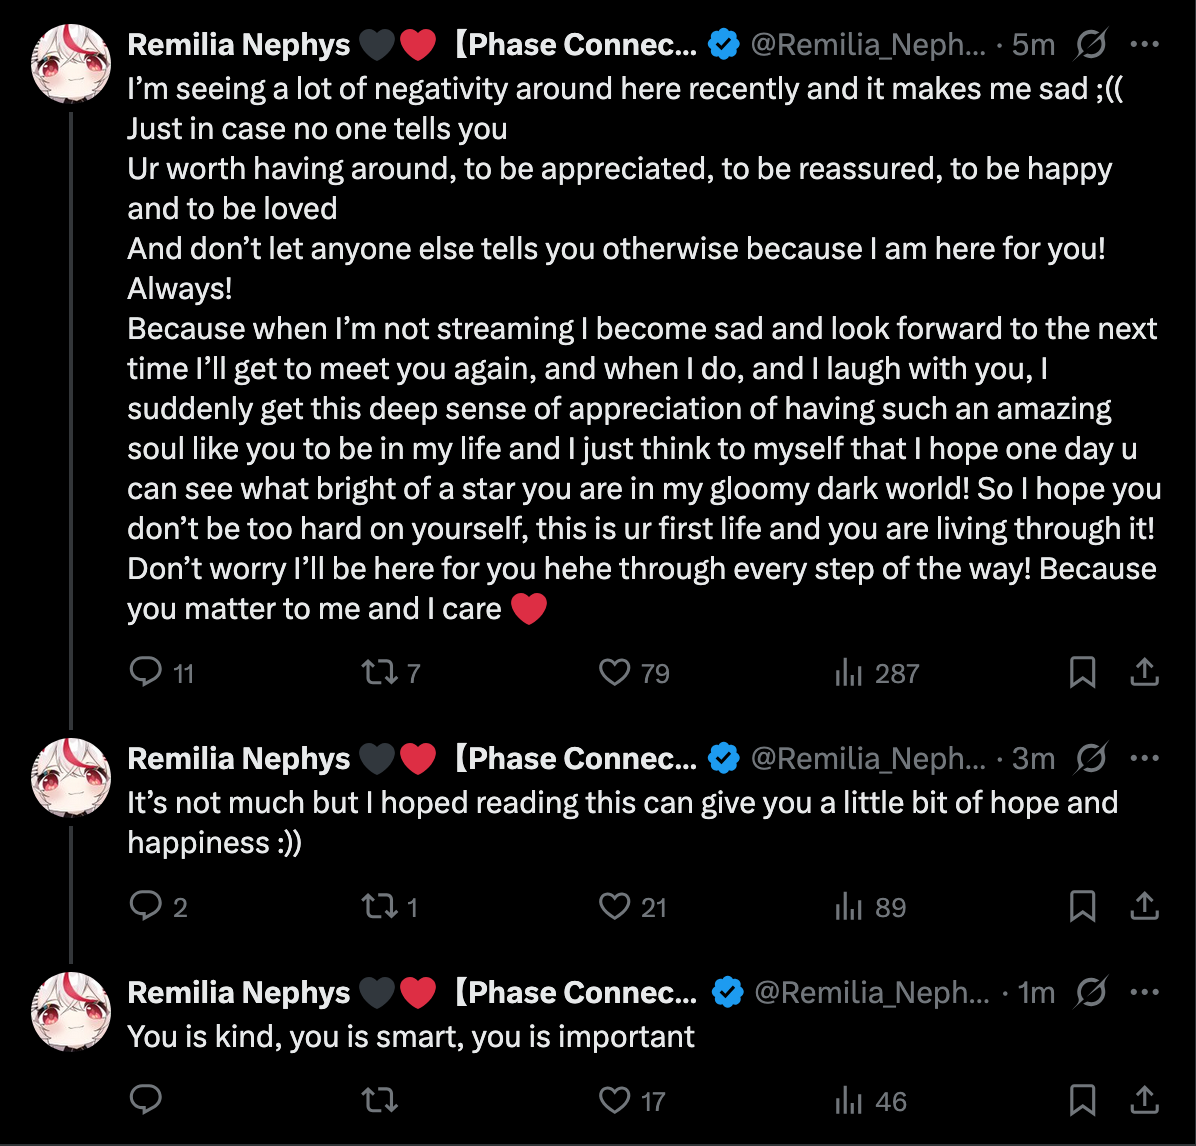Bookmark the 'You is kind' tweet
Image resolution: width=1196 pixels, height=1146 pixels.
point(1082,1101)
